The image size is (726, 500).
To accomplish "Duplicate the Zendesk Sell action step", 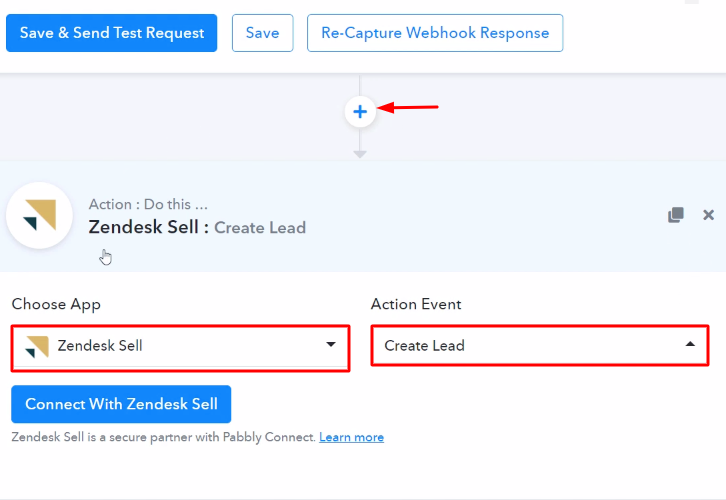I will point(676,215).
